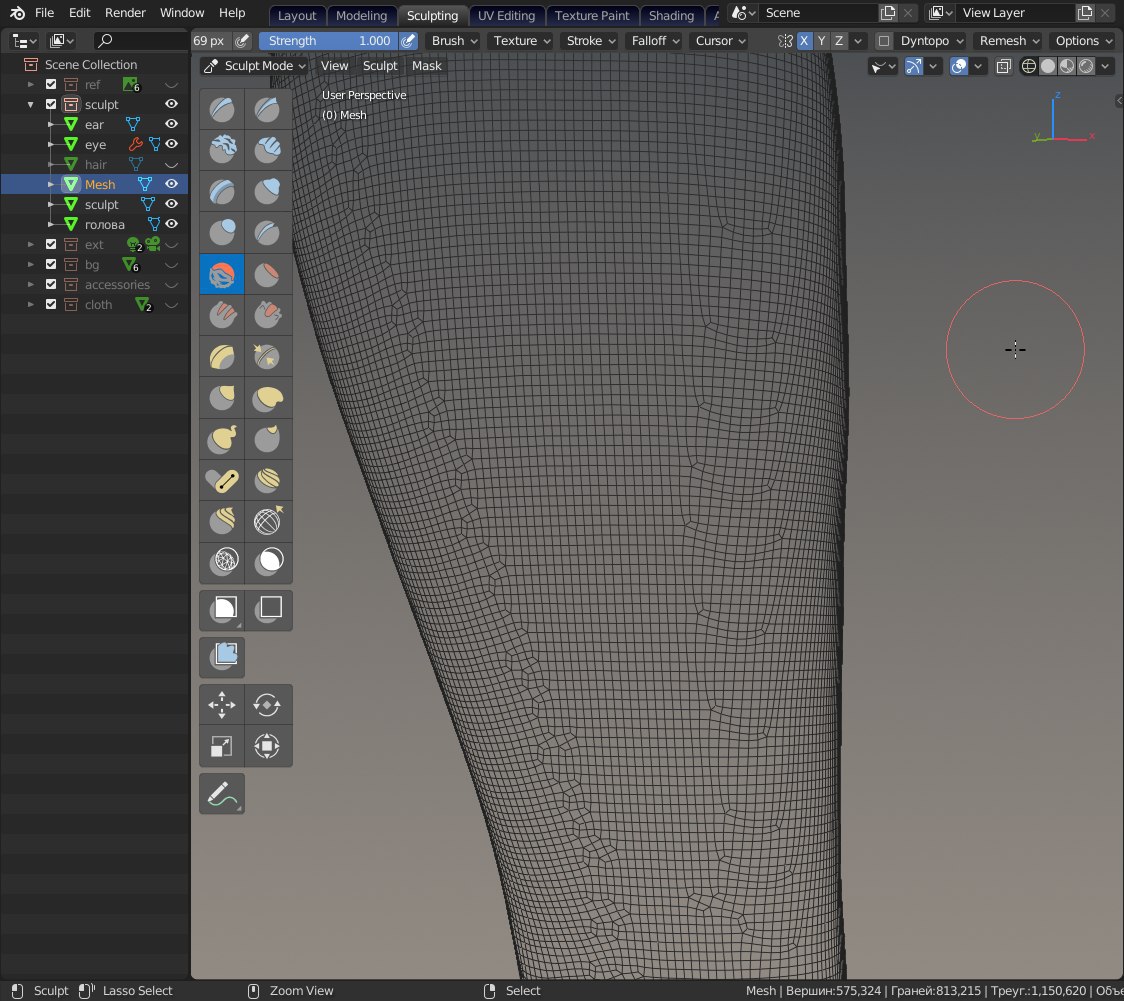Open the Remesh dropdown

point(1009,41)
